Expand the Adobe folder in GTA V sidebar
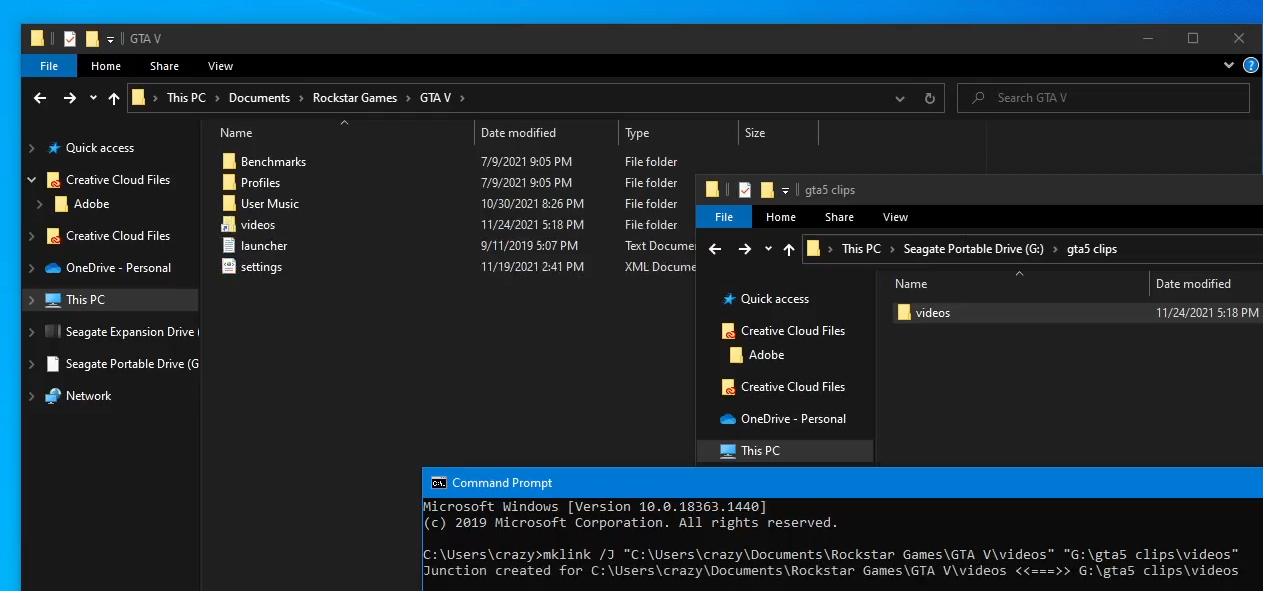The width and height of the screenshot is (1263, 591). click(x=40, y=204)
